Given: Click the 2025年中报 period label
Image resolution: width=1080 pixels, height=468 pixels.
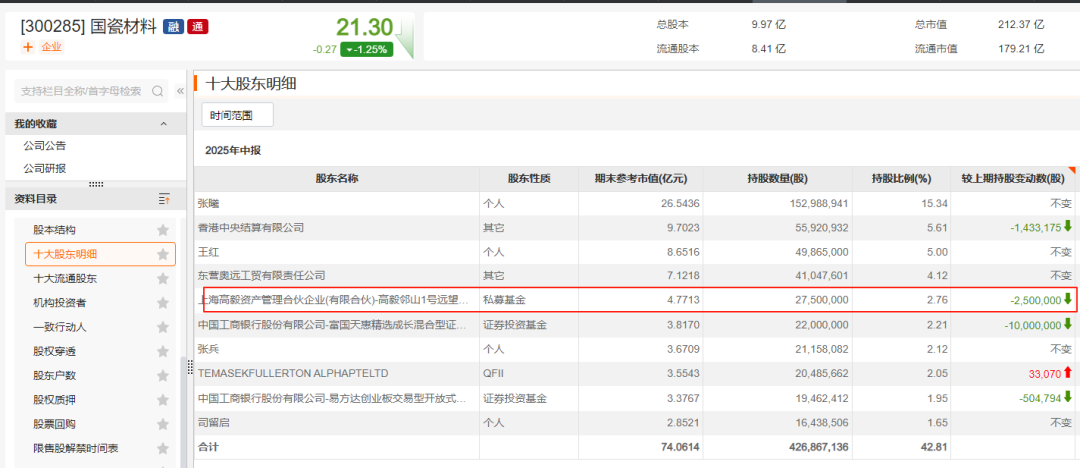Looking at the screenshot, I should pyautogui.click(x=233, y=150).
